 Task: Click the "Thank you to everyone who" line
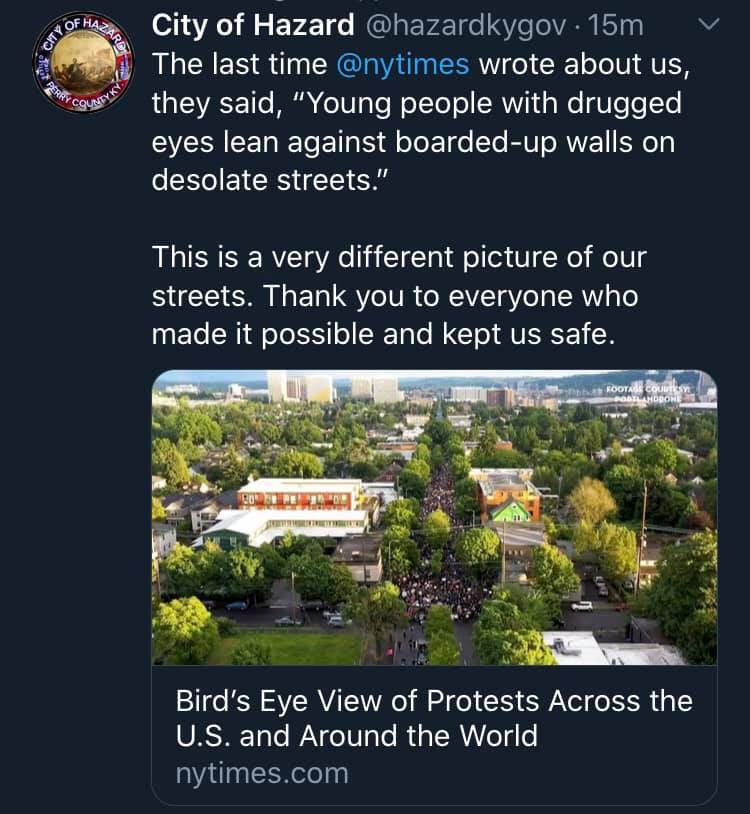click(x=394, y=296)
